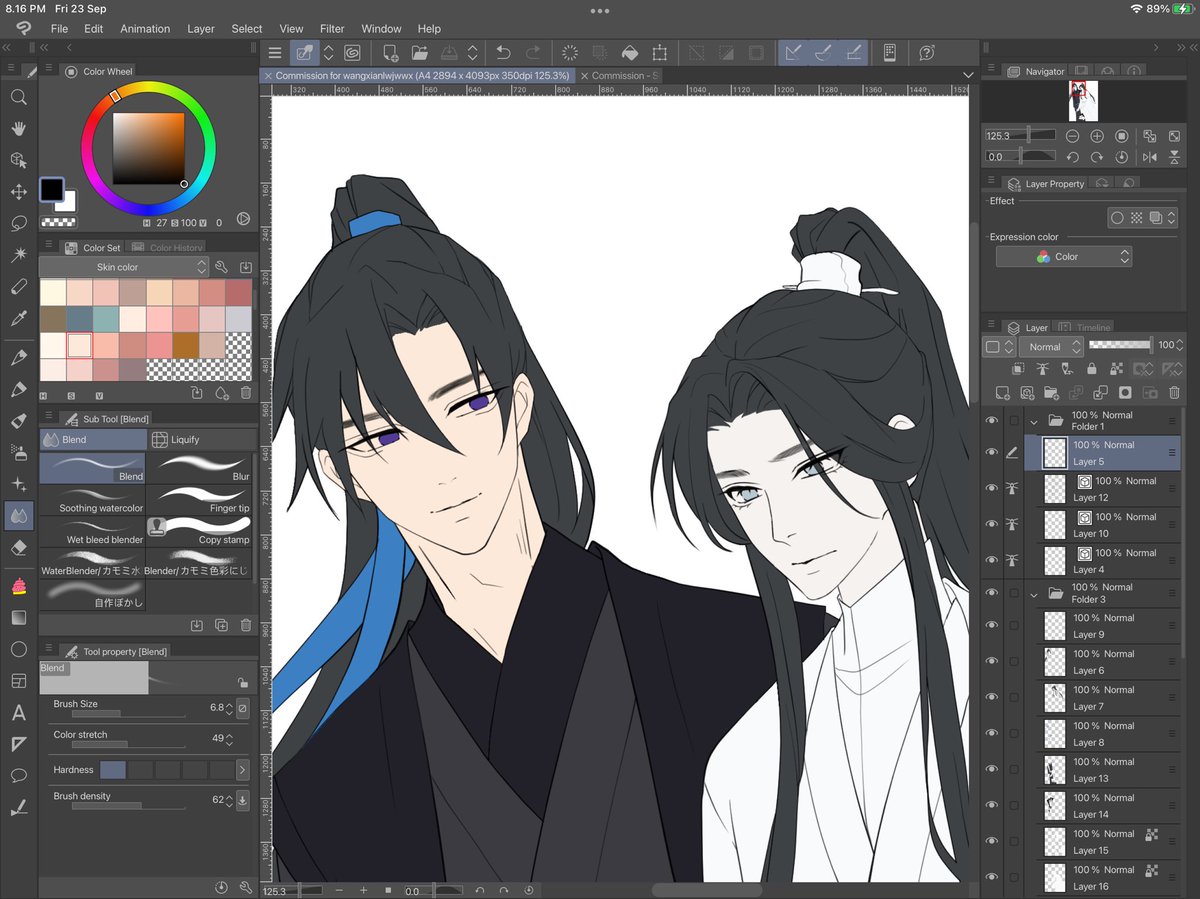This screenshot has width=1200, height=899.
Task: Select the Balloon tool
Action: (x=18, y=775)
